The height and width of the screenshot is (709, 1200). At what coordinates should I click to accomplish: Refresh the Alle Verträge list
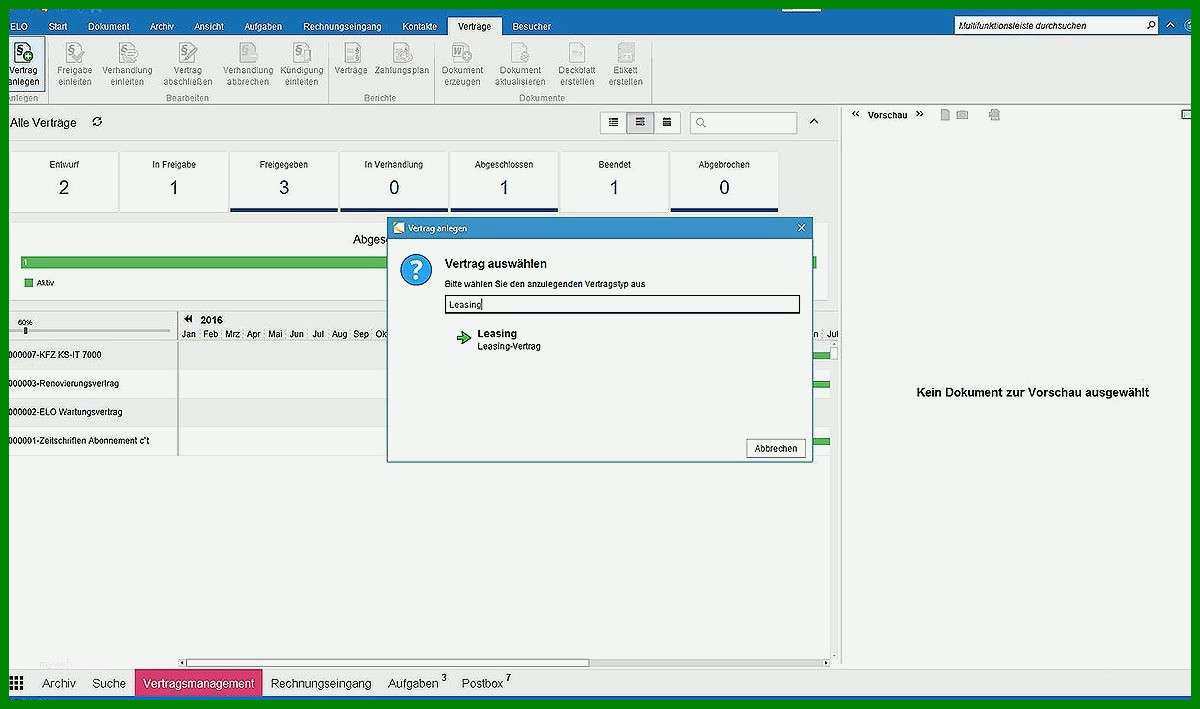pos(97,122)
